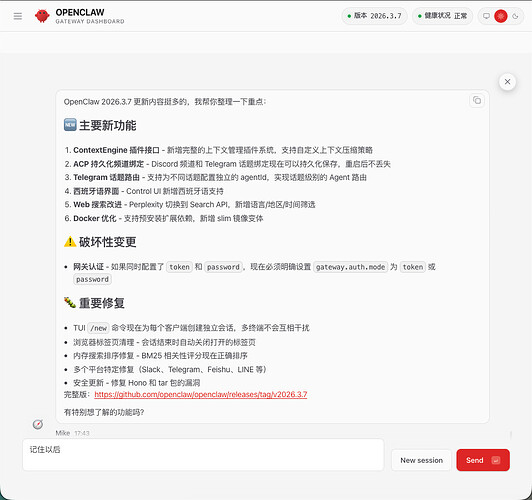
Task: Click the Mike sender name label
Action: (63, 433)
